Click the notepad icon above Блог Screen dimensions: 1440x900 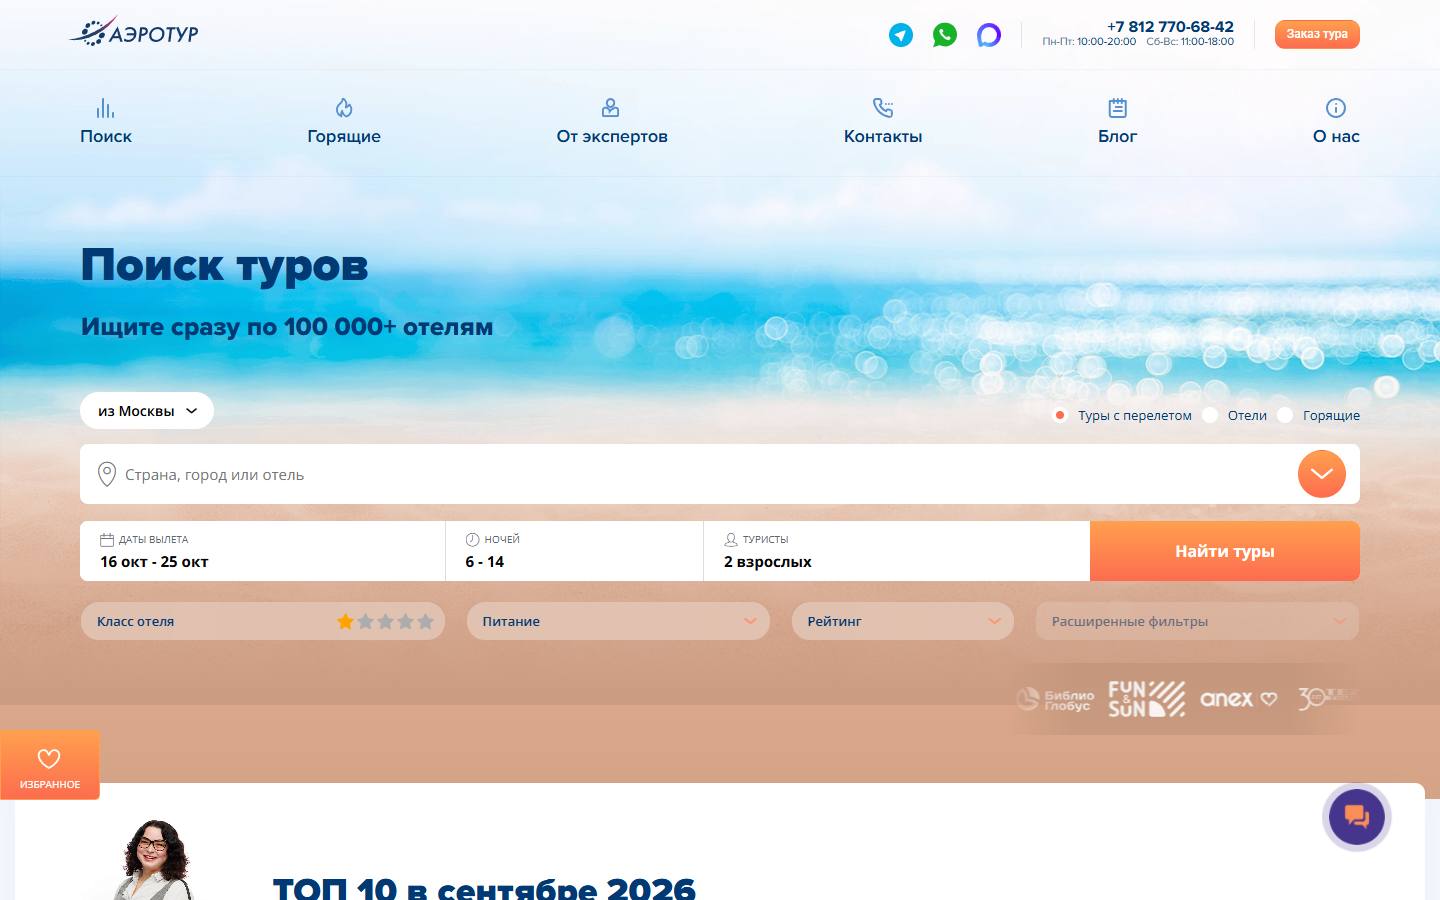tap(1118, 108)
